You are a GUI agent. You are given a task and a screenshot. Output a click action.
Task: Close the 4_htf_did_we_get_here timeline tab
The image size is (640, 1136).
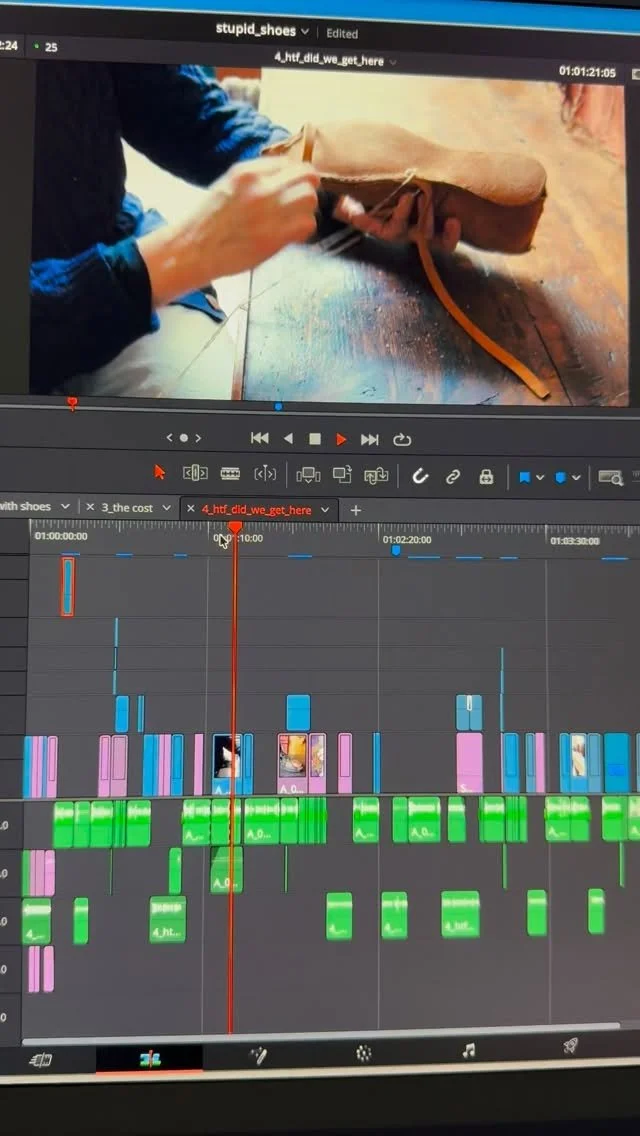191,509
